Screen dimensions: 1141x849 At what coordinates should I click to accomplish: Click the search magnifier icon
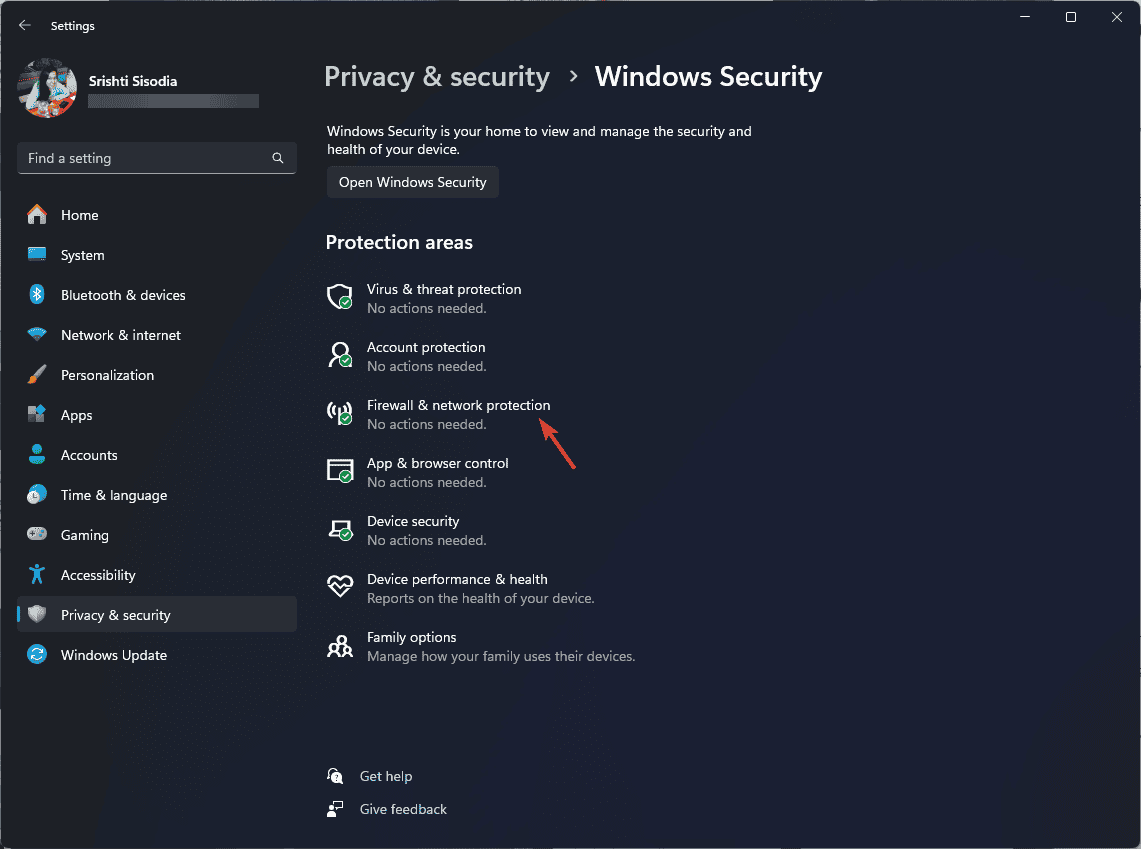(277, 158)
